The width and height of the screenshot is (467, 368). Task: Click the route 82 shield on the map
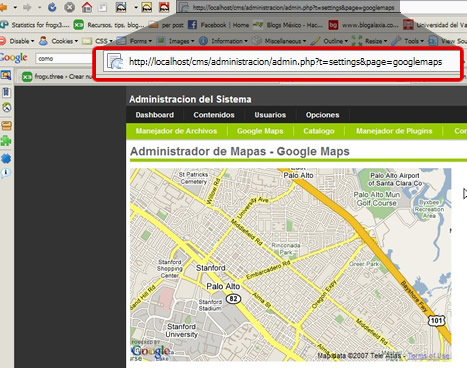(233, 298)
